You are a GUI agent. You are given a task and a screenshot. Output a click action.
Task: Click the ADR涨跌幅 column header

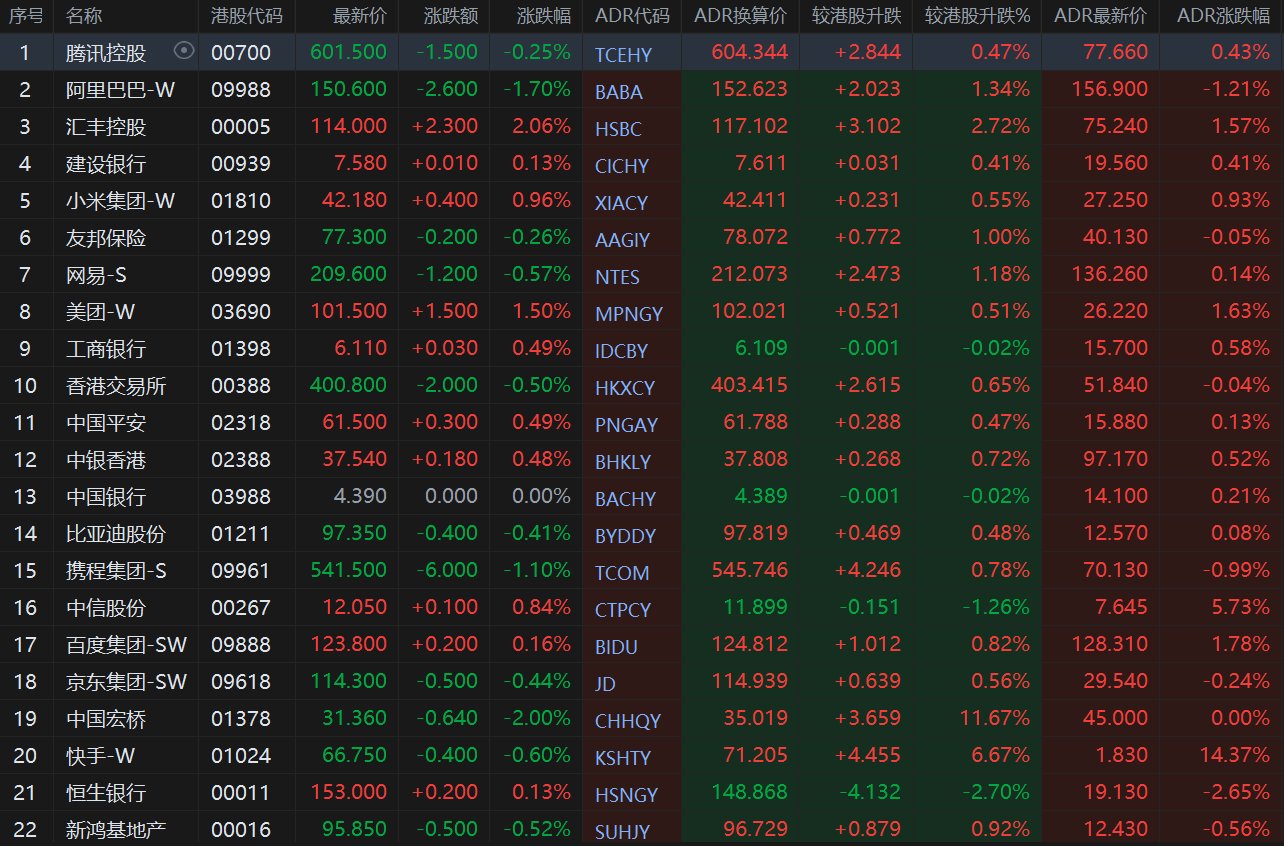click(x=1223, y=16)
